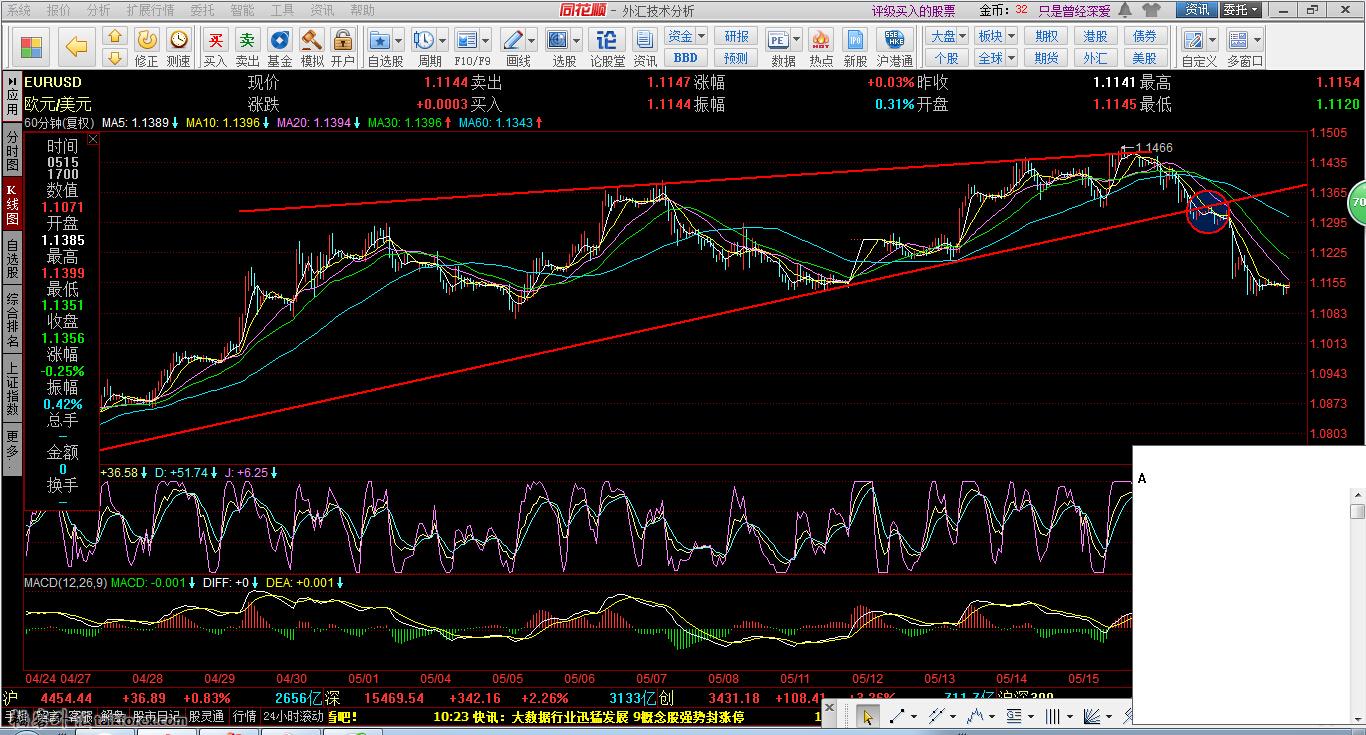This screenshot has width=1366, height=735.
Task: Select the arrow pointer drawing tool
Action: [x=867, y=716]
